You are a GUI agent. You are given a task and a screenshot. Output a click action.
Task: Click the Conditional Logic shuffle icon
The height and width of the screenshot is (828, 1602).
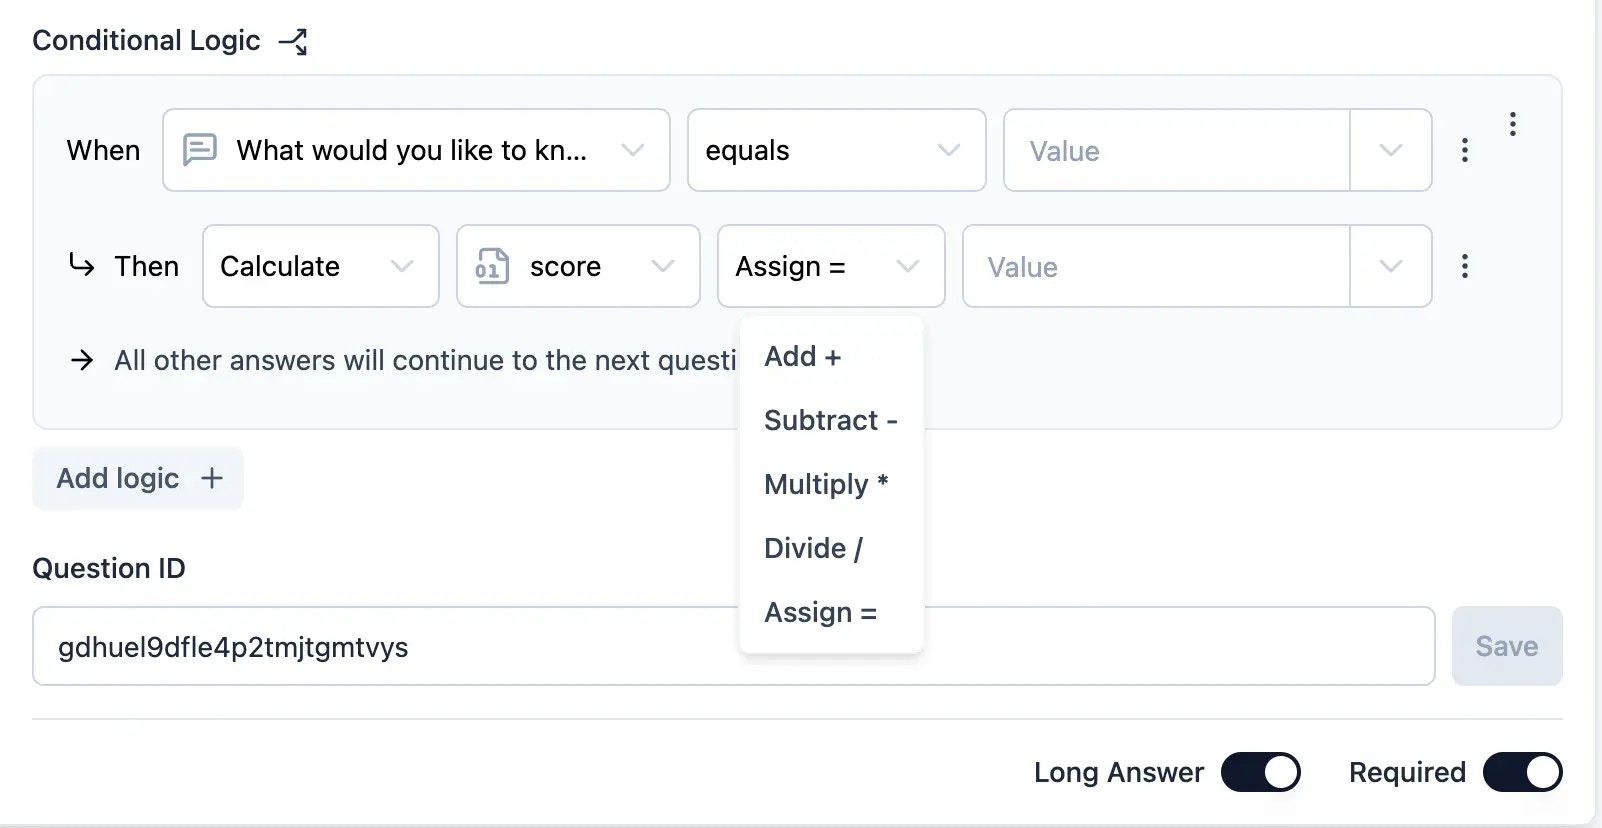click(293, 41)
